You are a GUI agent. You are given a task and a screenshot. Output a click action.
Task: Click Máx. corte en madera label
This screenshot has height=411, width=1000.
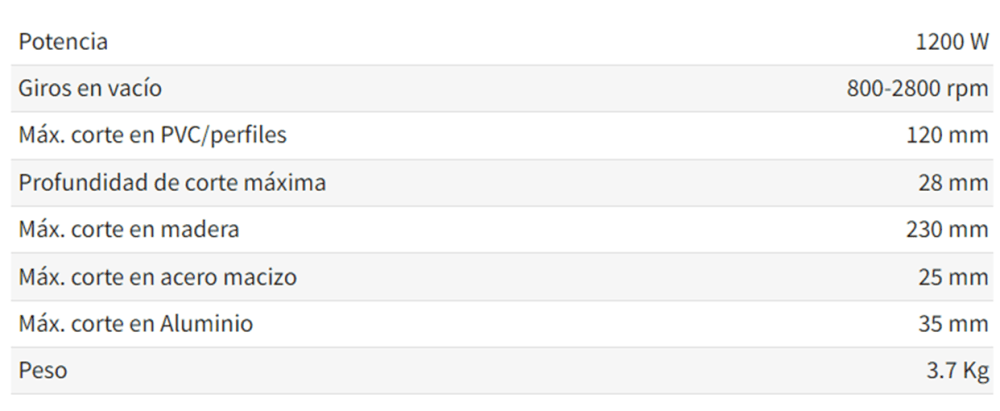tap(129, 229)
